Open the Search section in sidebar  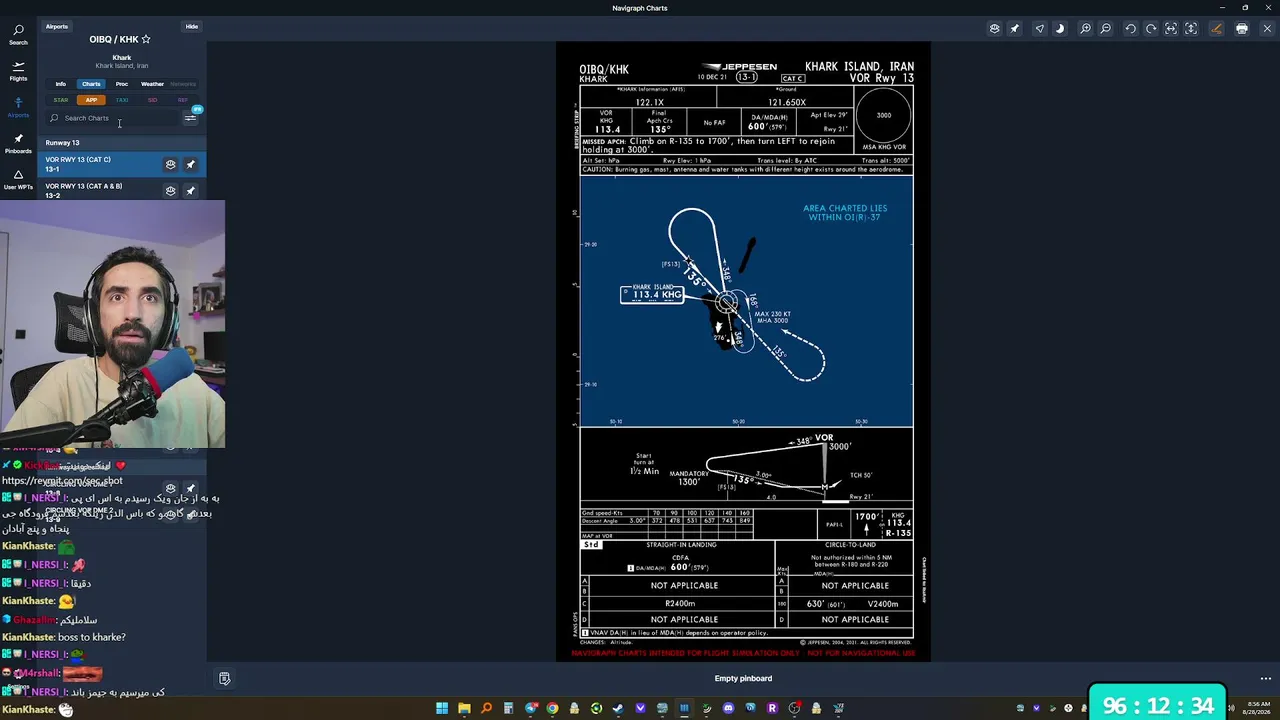[x=18, y=35]
